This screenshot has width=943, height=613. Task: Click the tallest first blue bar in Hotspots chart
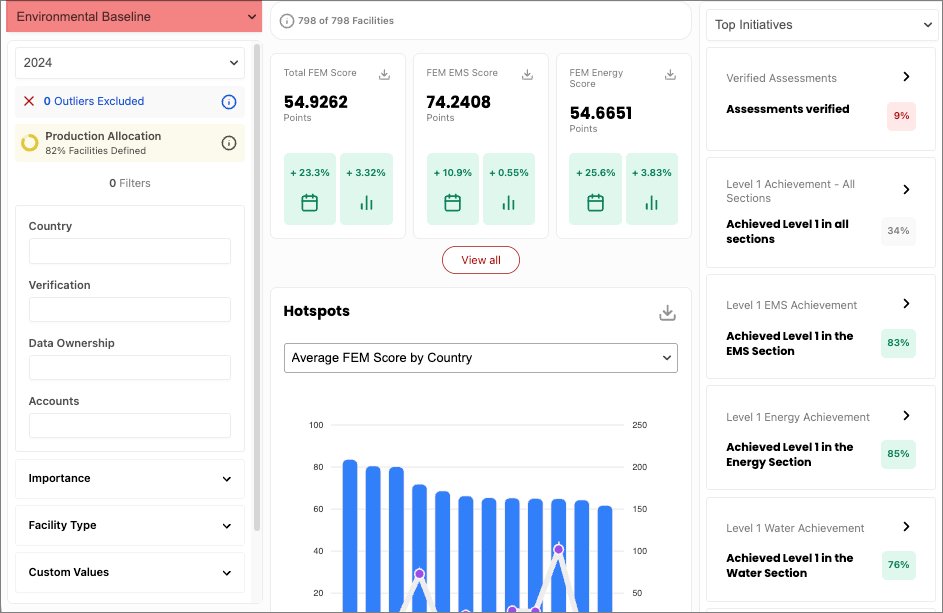[350, 536]
